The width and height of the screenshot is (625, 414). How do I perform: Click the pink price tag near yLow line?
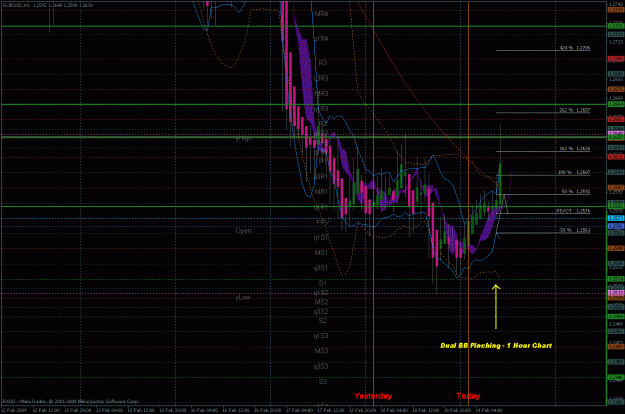click(x=616, y=293)
